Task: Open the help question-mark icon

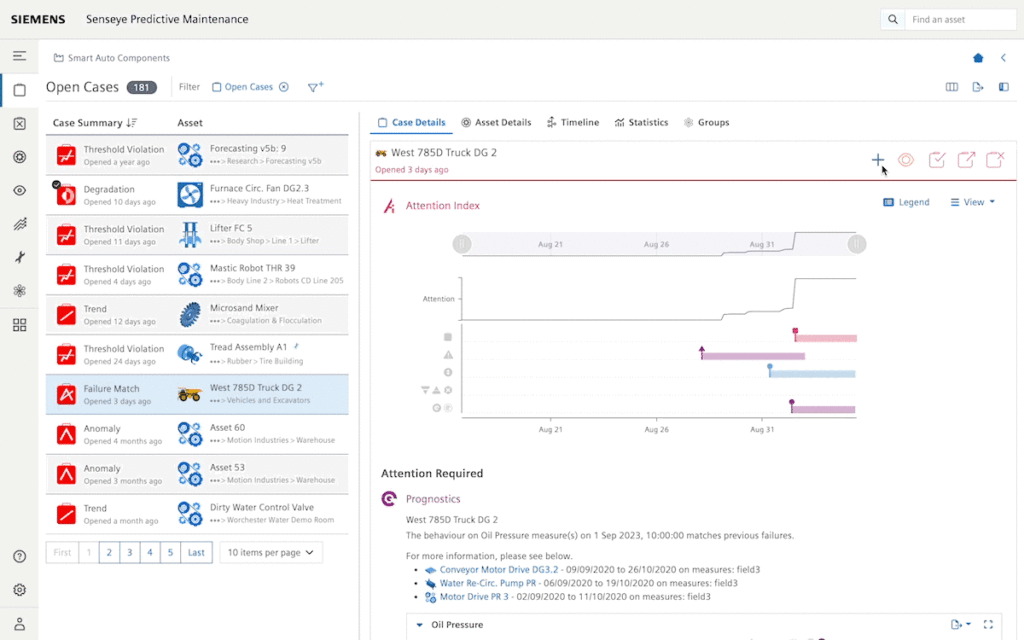Action: (20, 556)
